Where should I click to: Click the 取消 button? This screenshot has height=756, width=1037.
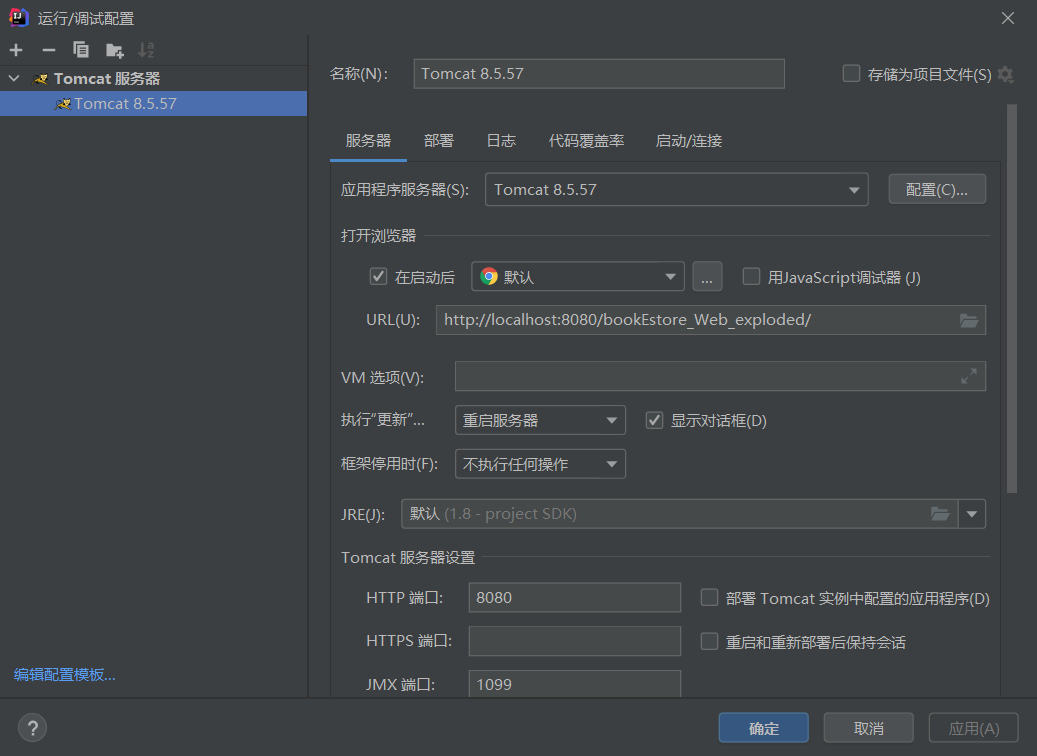[869, 728]
